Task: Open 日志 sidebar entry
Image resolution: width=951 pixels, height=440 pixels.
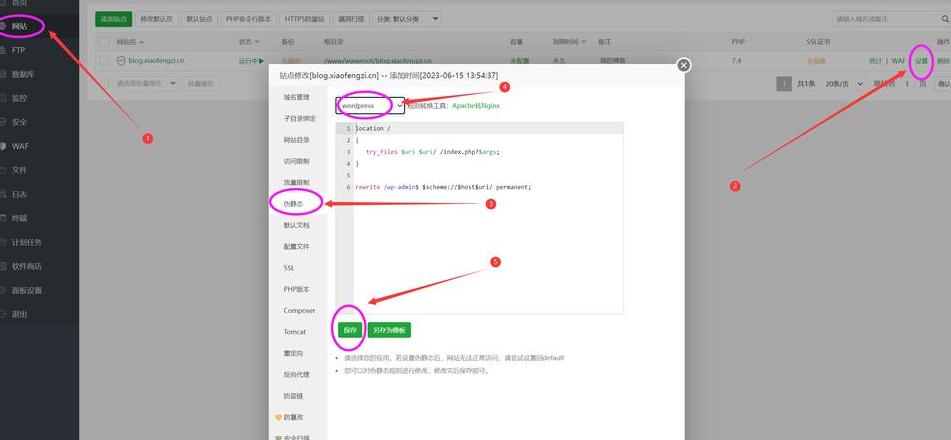Action: tap(19, 194)
